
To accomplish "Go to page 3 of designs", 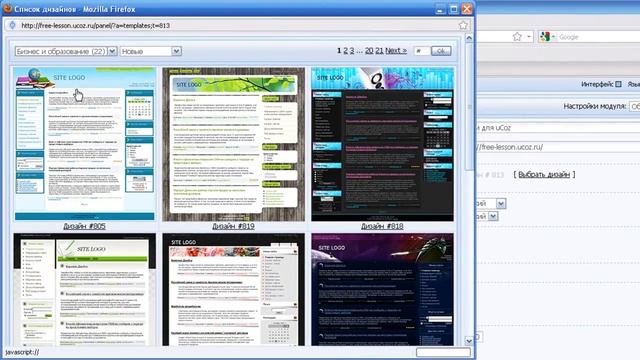I will (x=352, y=51).
